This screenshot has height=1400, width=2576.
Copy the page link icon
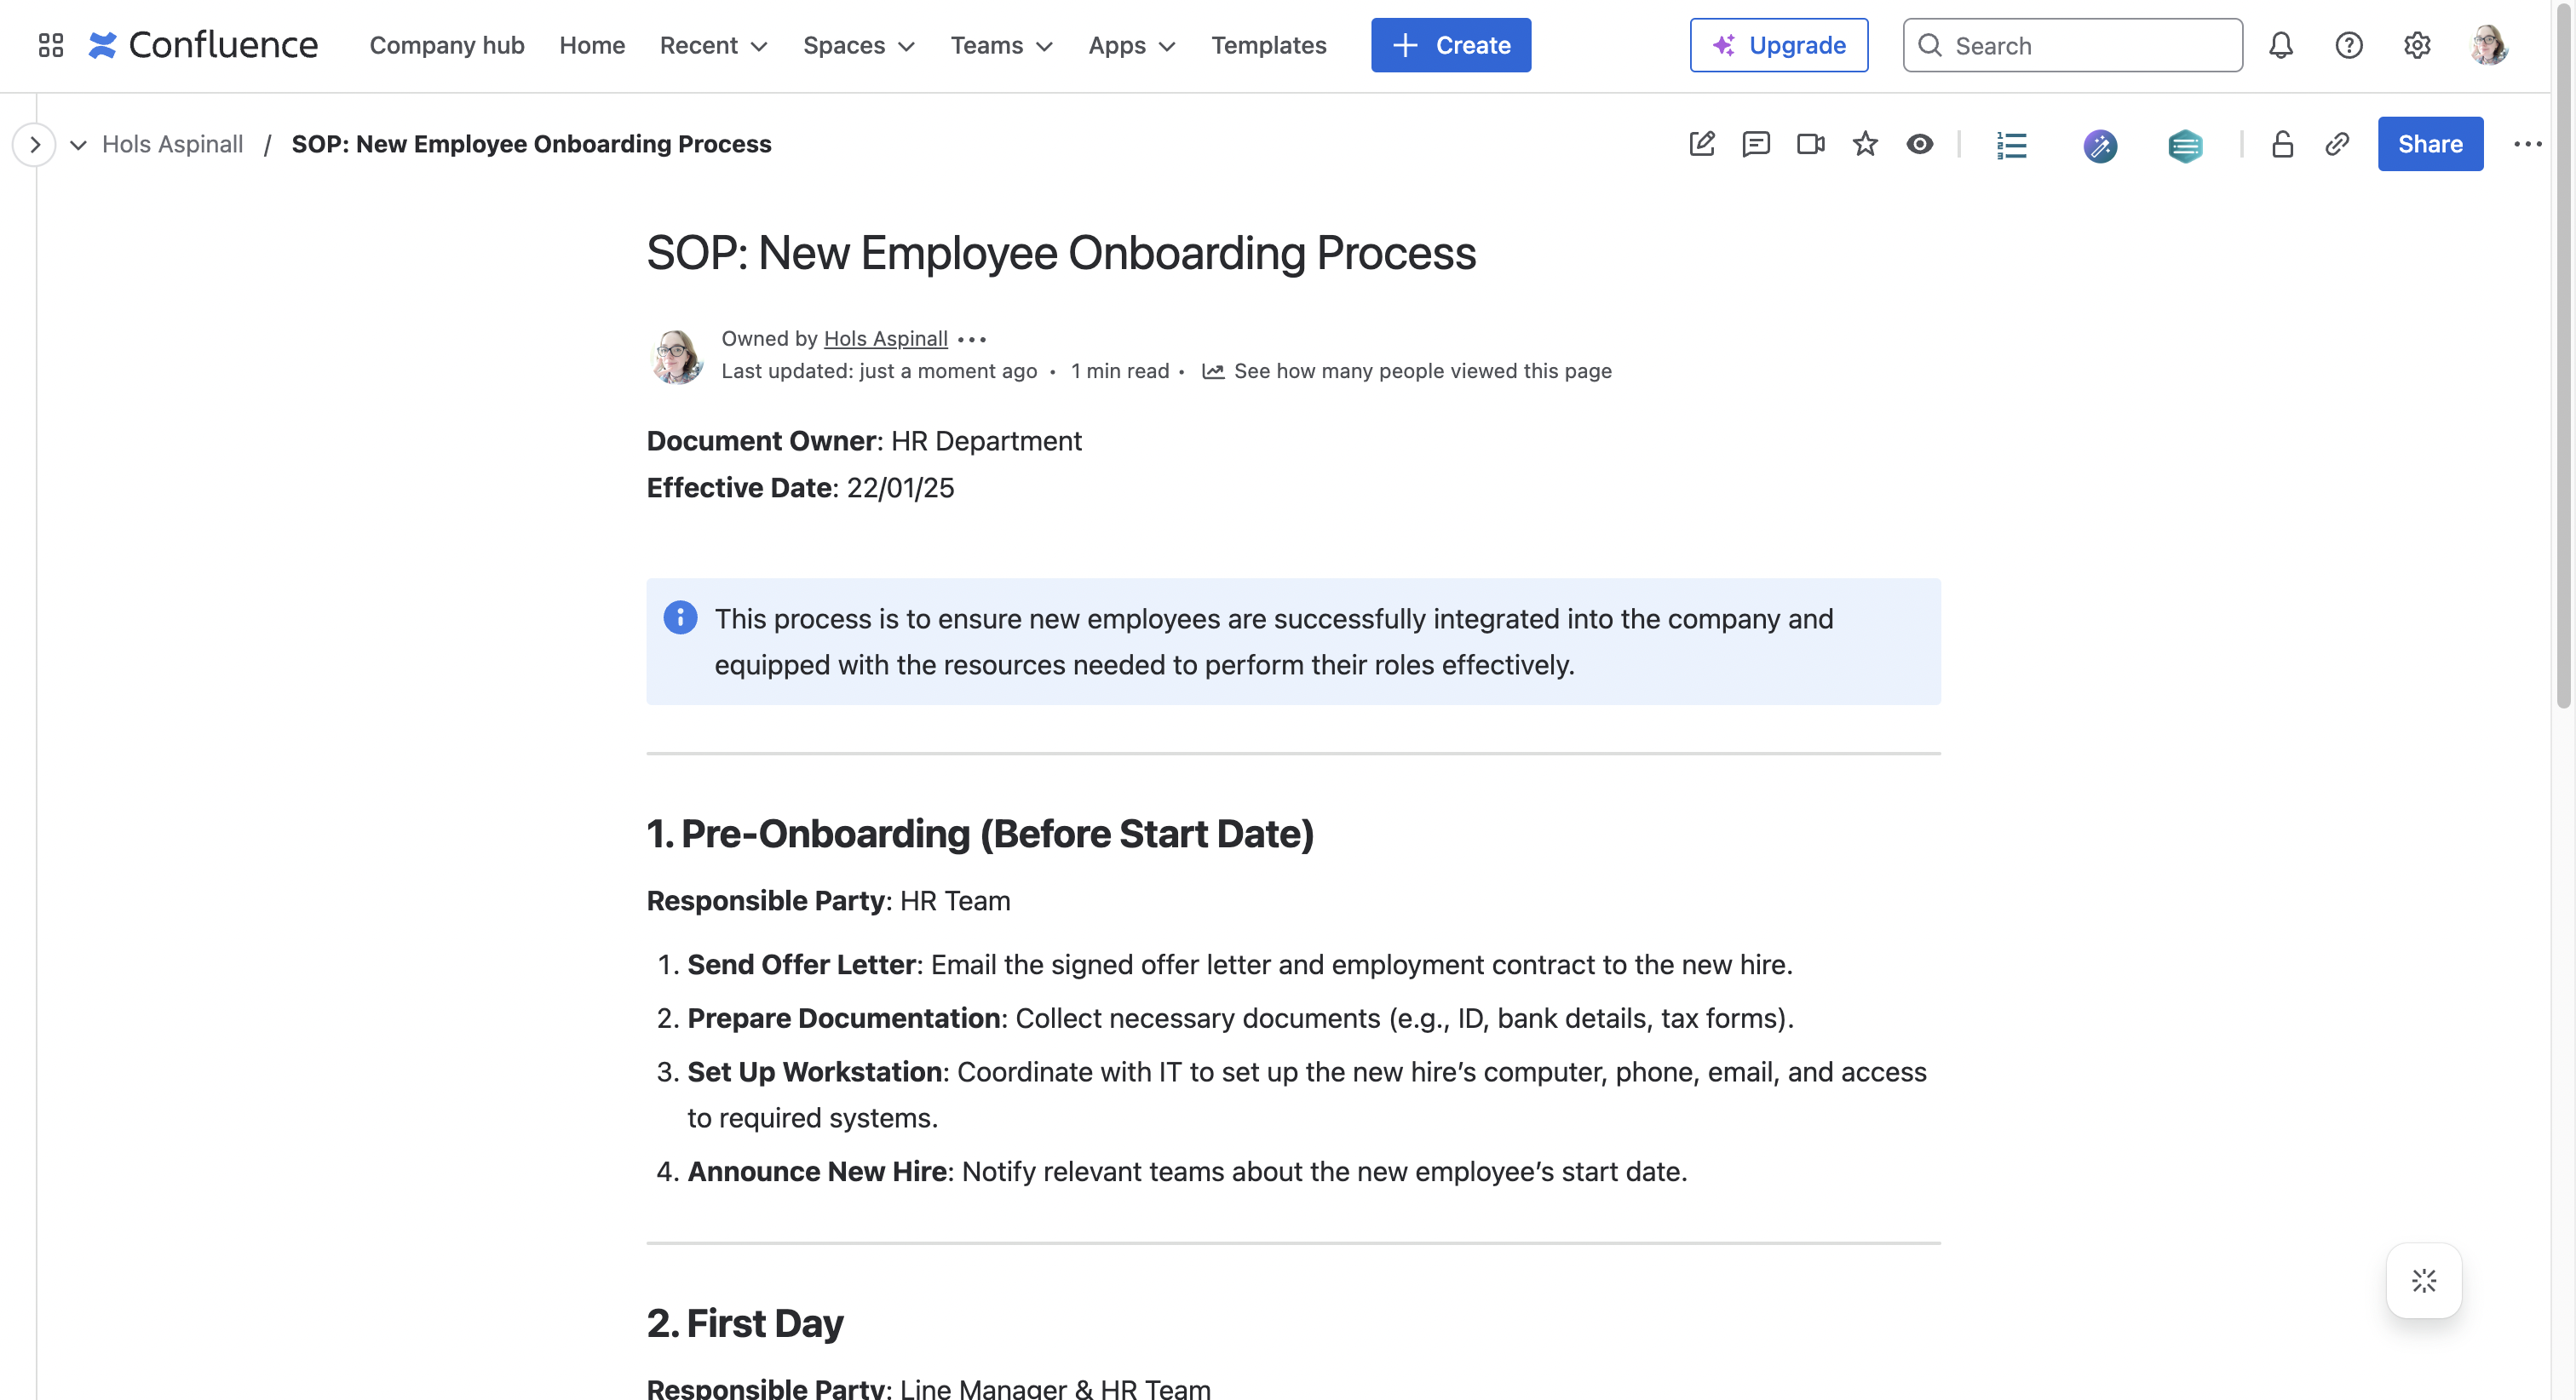point(2338,145)
